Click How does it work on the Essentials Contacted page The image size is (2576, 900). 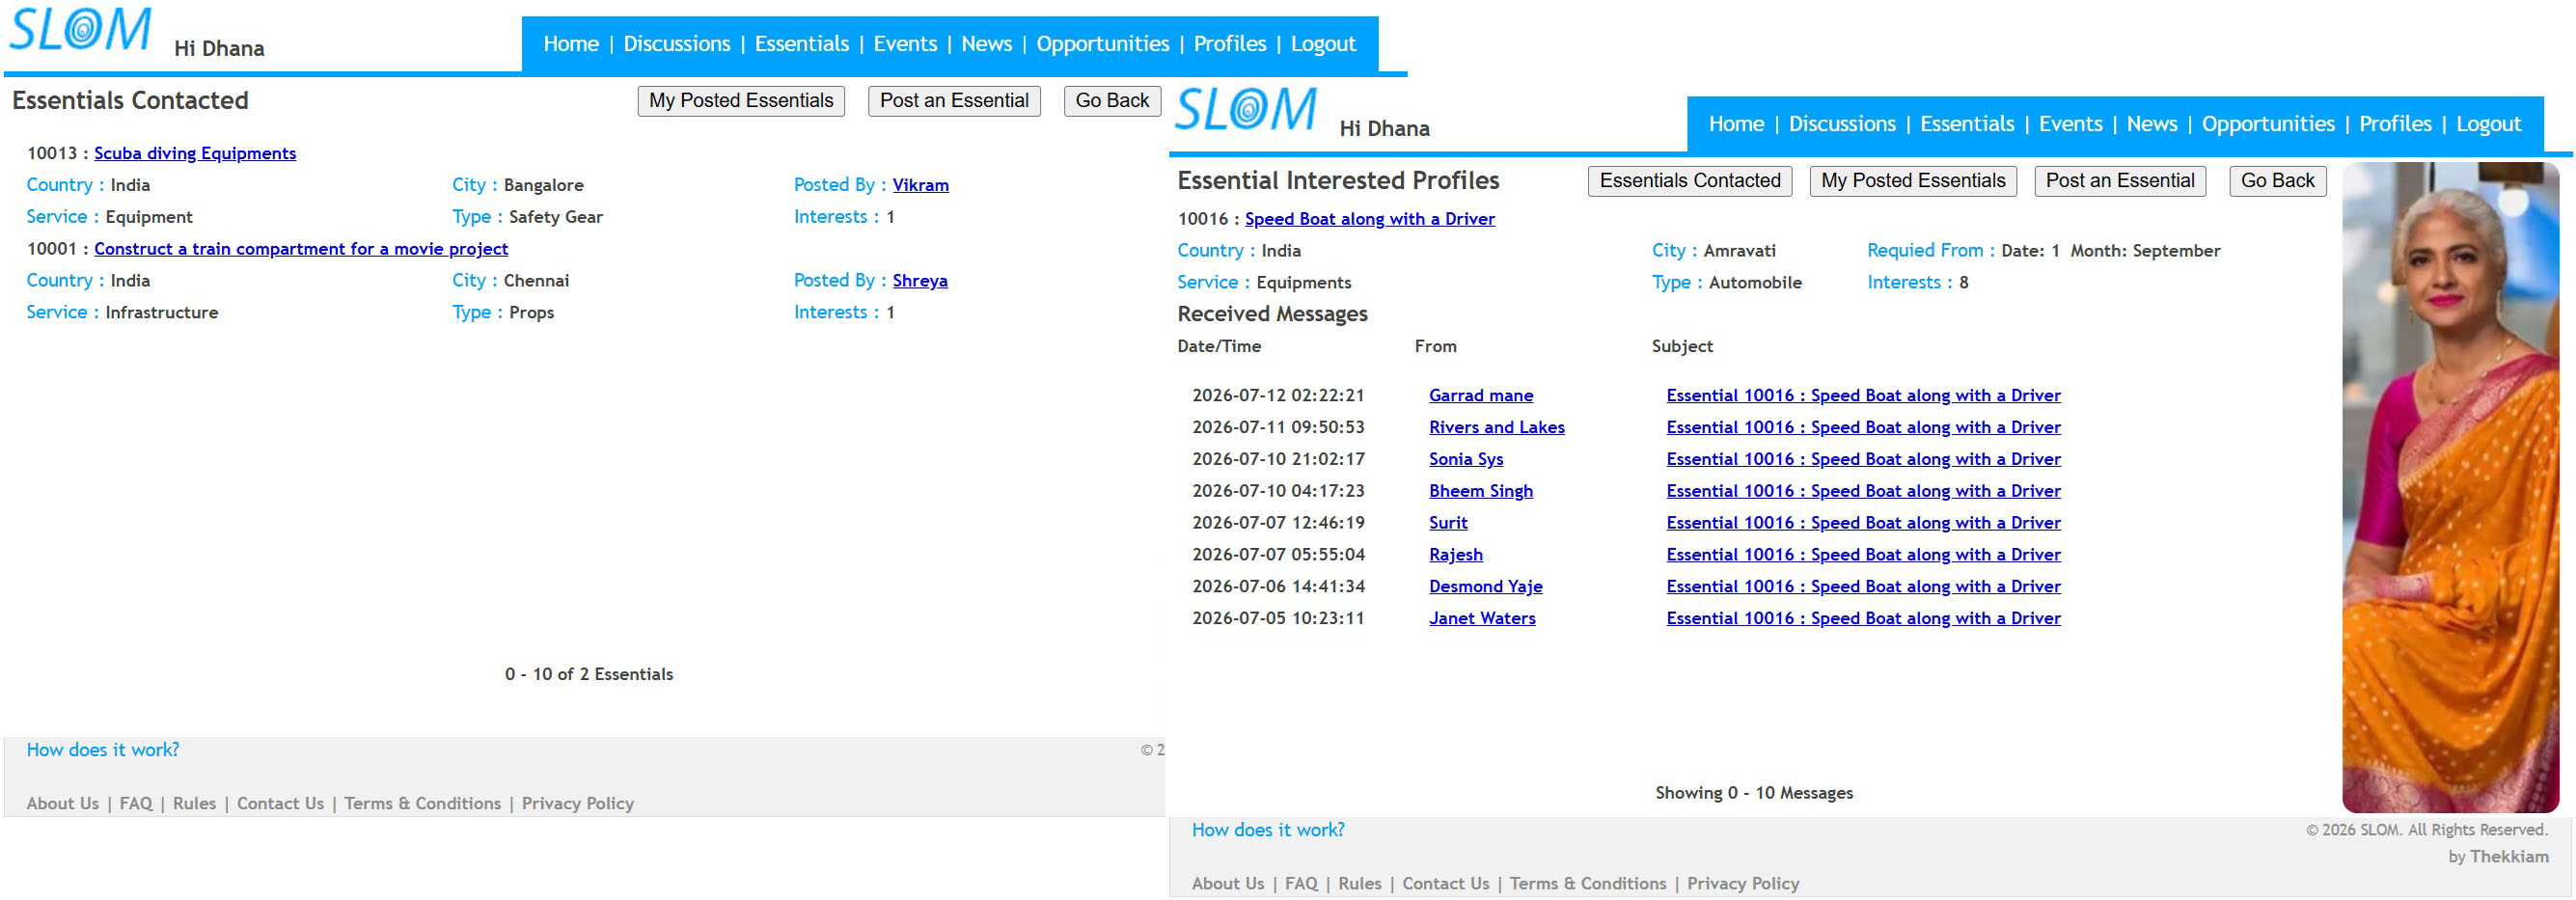point(103,750)
